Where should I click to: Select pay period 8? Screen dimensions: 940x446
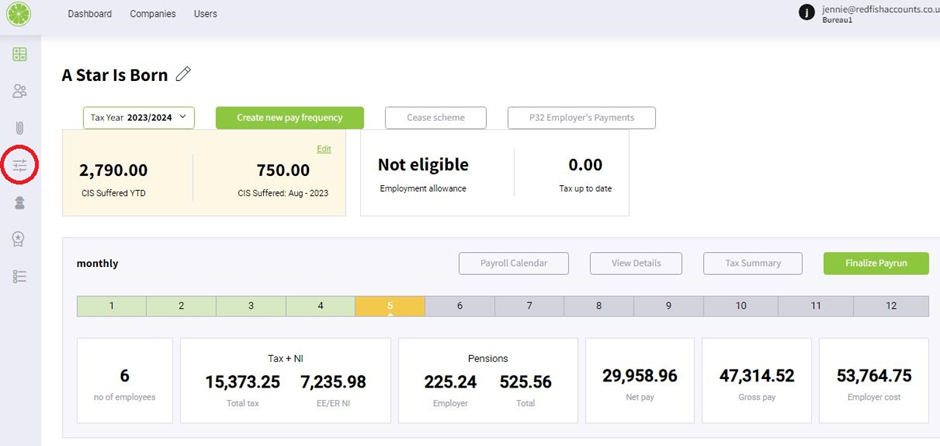[599, 306]
